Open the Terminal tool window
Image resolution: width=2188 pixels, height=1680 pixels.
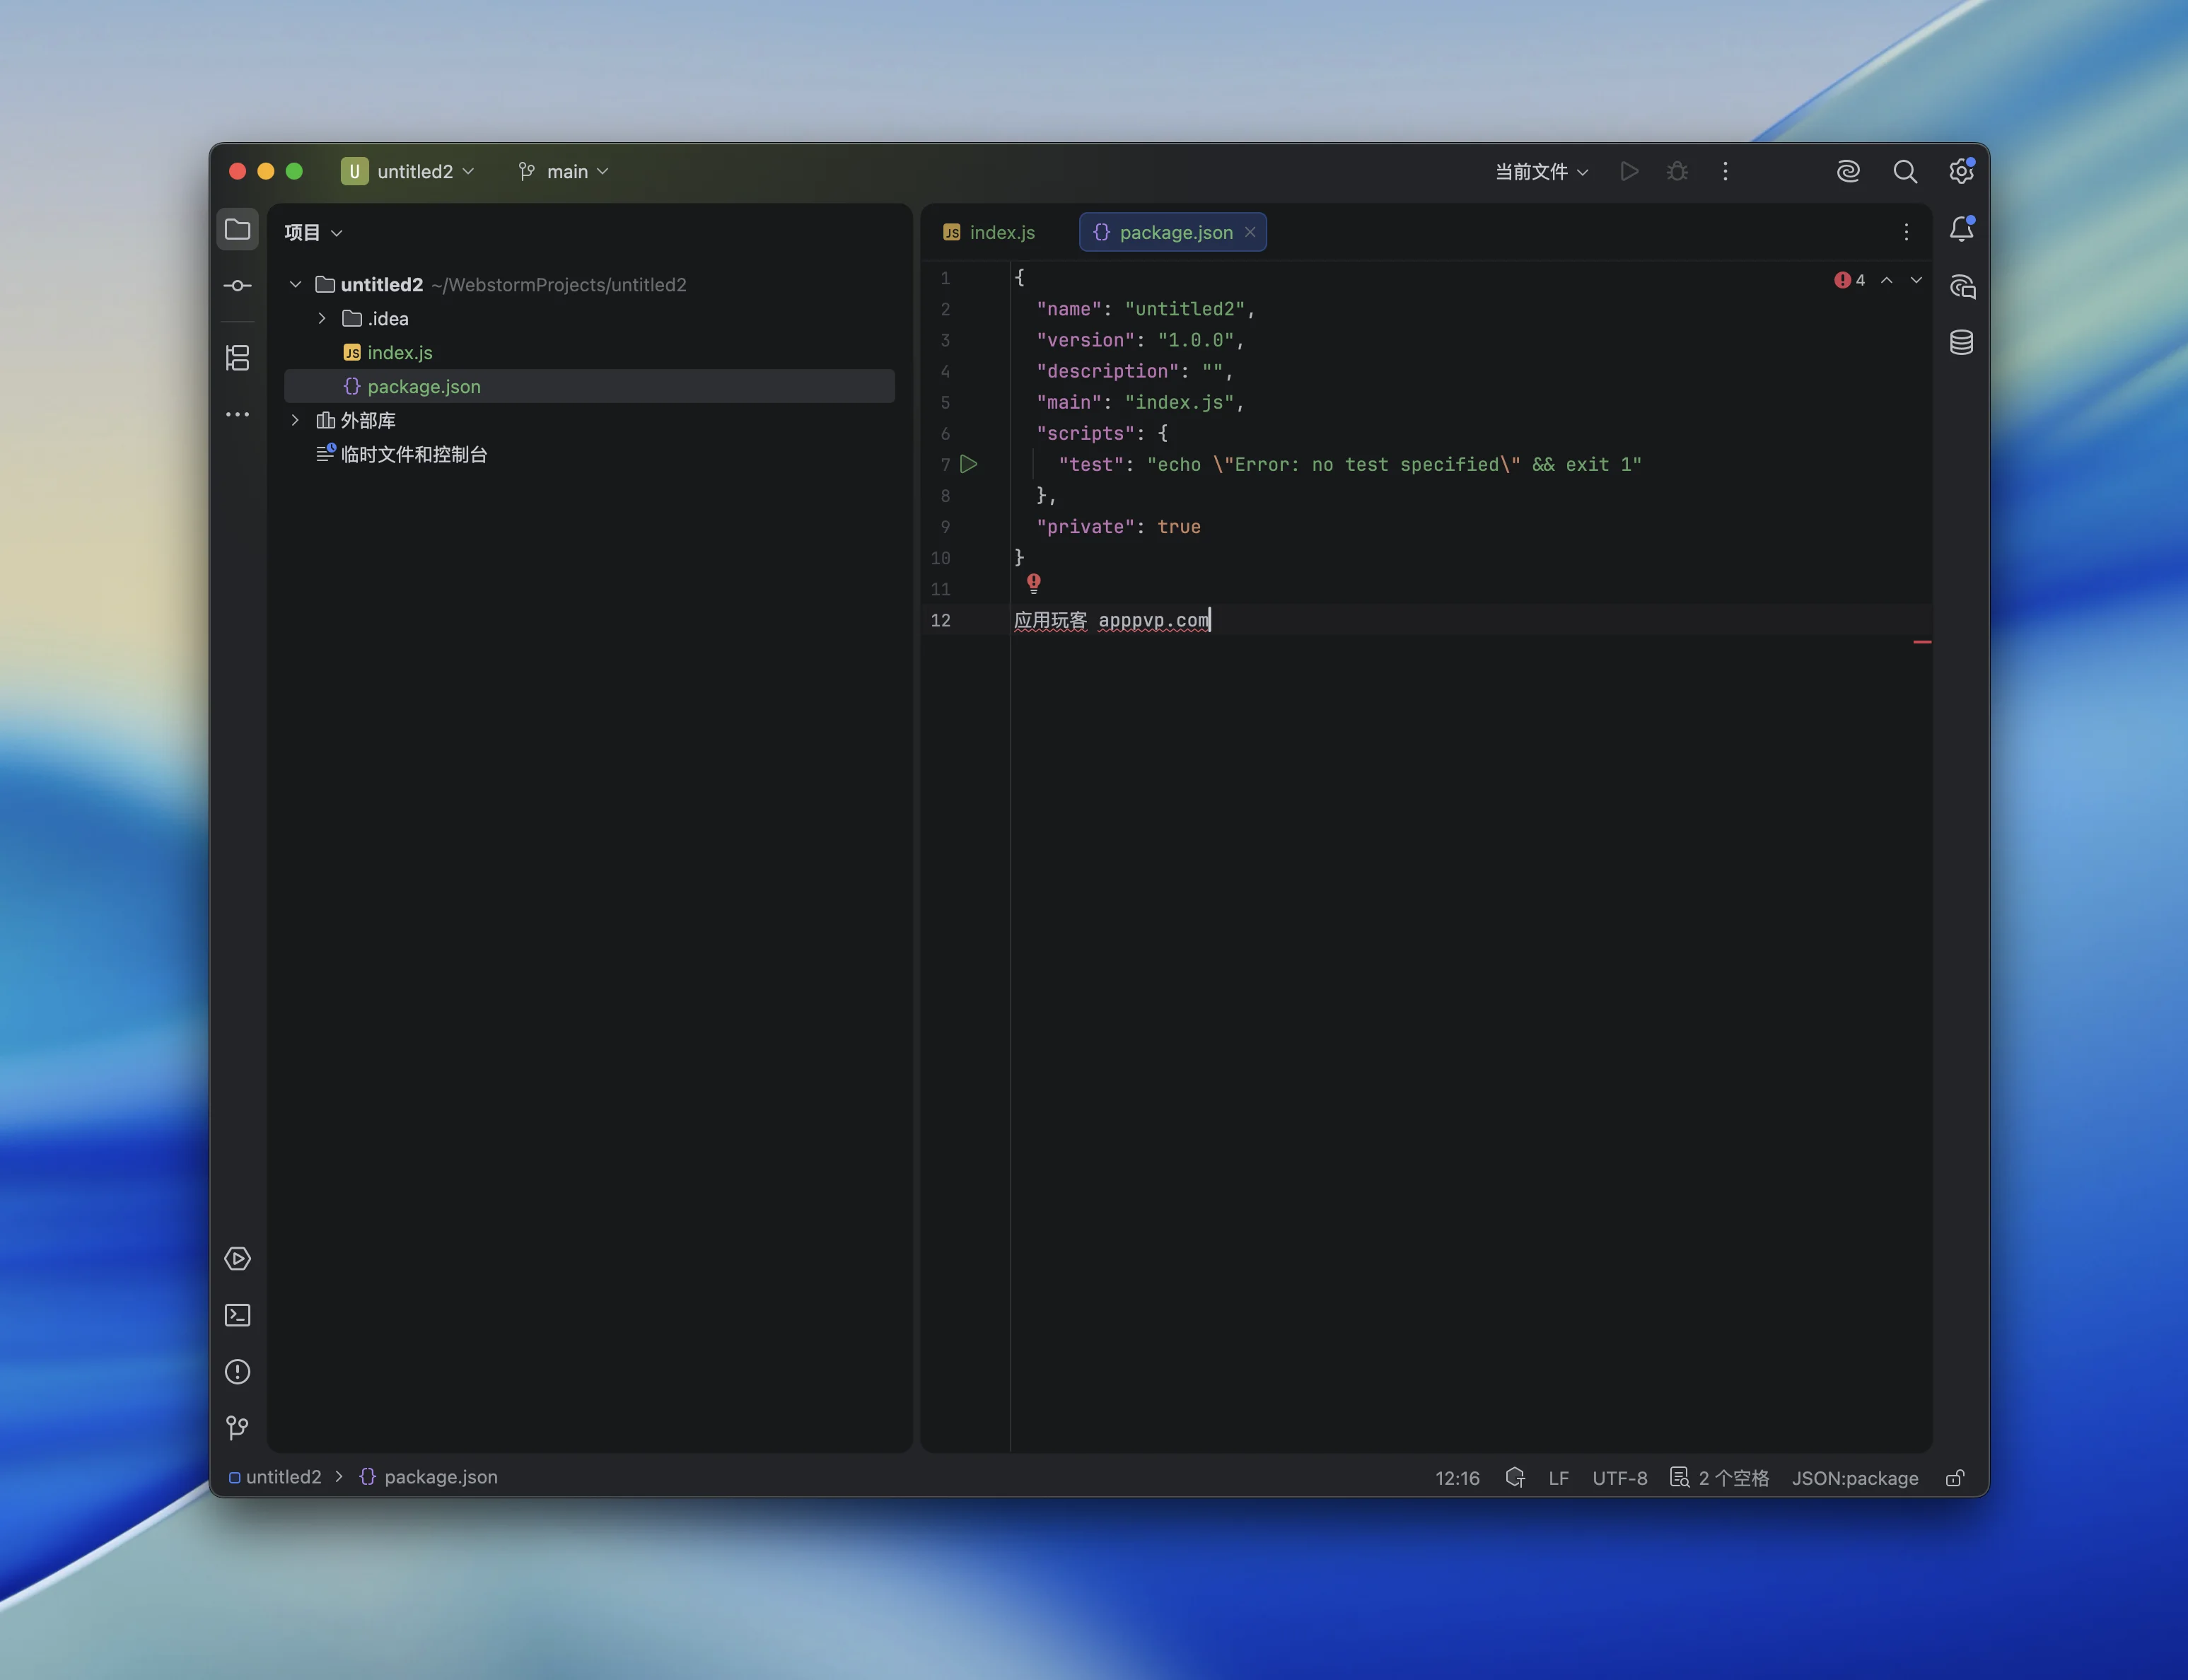pos(237,1315)
